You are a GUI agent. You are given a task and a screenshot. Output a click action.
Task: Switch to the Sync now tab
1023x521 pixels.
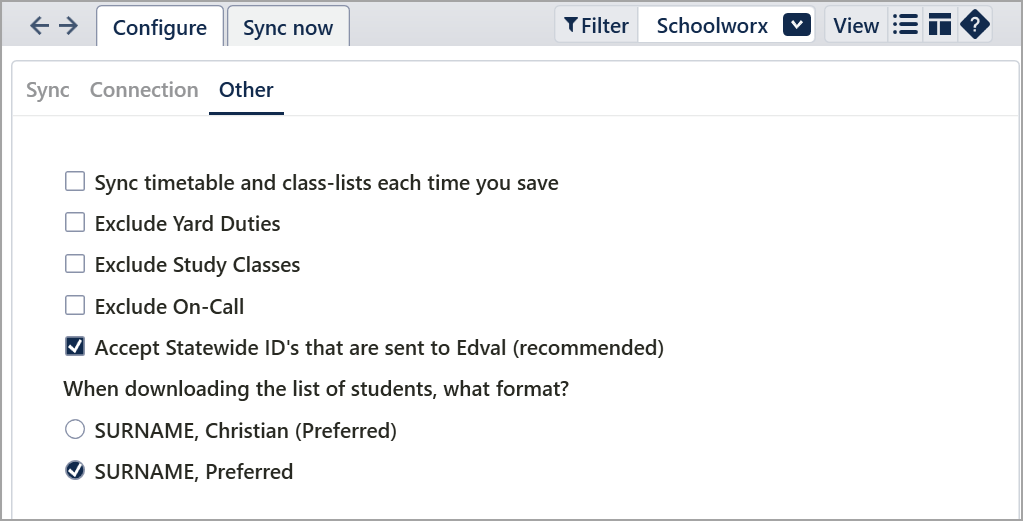(x=288, y=28)
